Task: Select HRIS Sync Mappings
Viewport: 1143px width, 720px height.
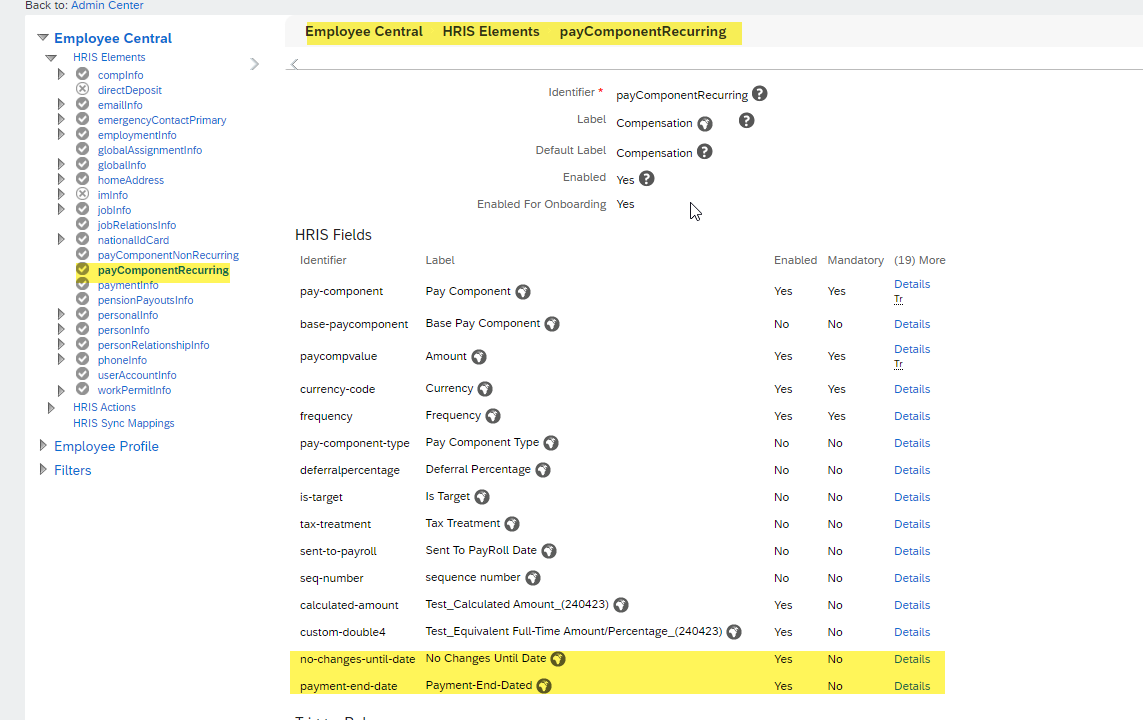Action: tap(124, 423)
